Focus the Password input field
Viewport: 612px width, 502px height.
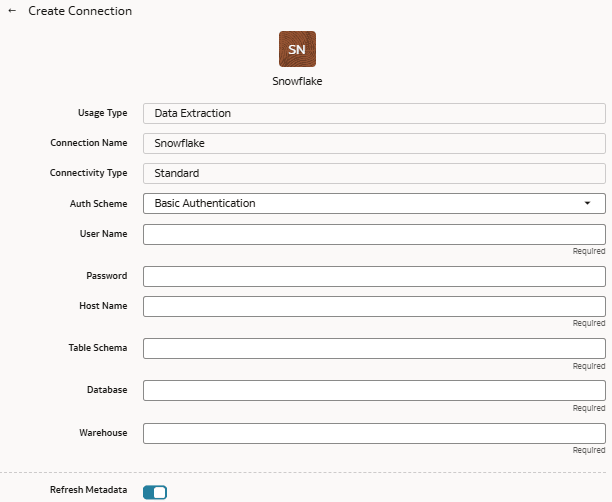(374, 276)
